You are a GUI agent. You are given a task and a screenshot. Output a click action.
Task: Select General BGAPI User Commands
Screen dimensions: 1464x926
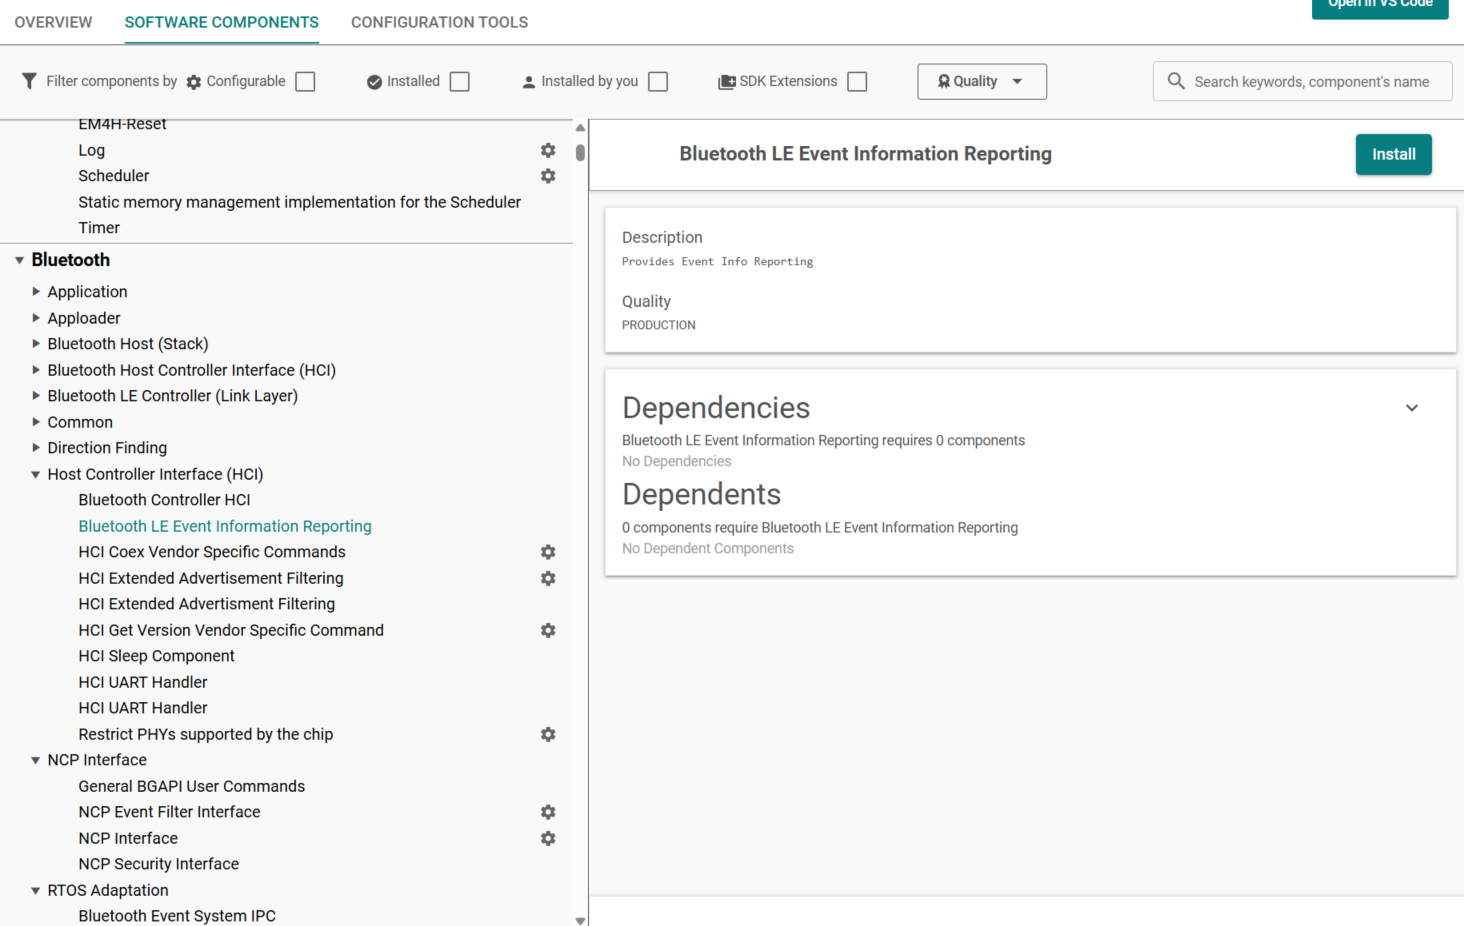pos(192,786)
